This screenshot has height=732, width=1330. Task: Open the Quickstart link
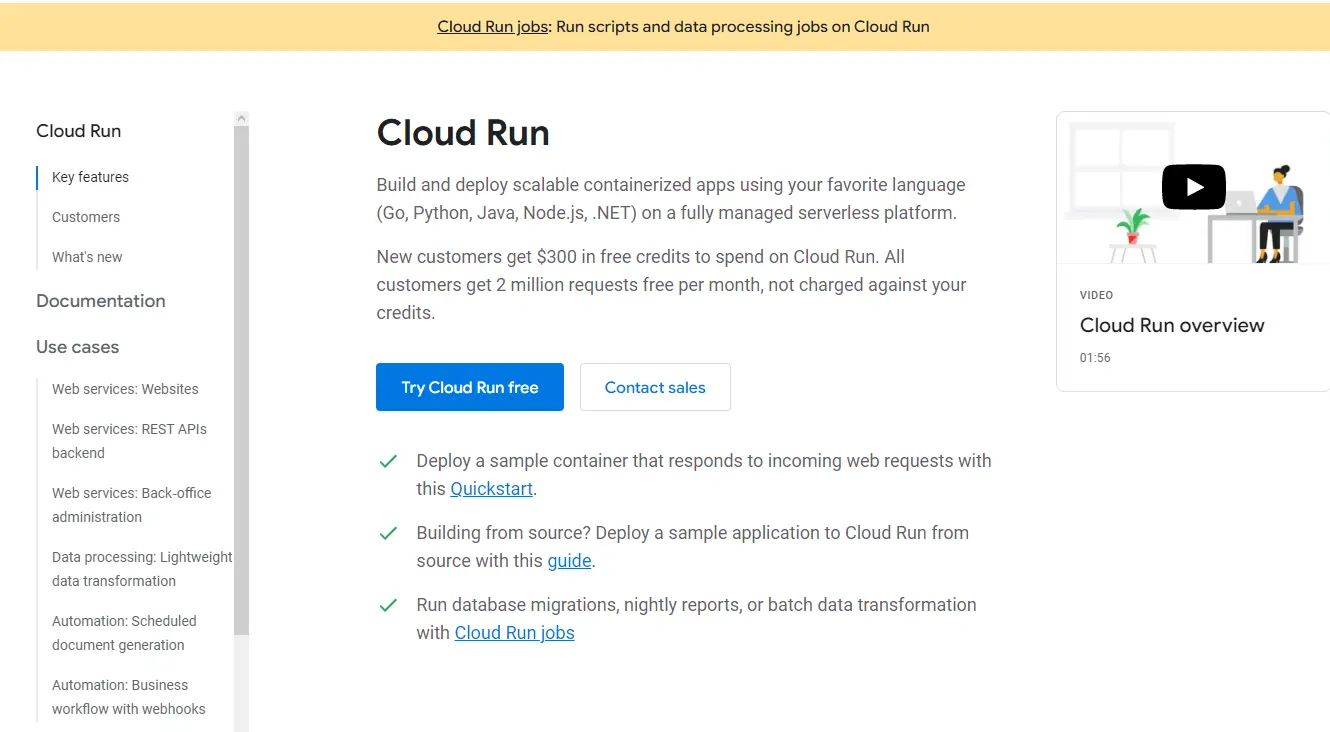click(492, 489)
